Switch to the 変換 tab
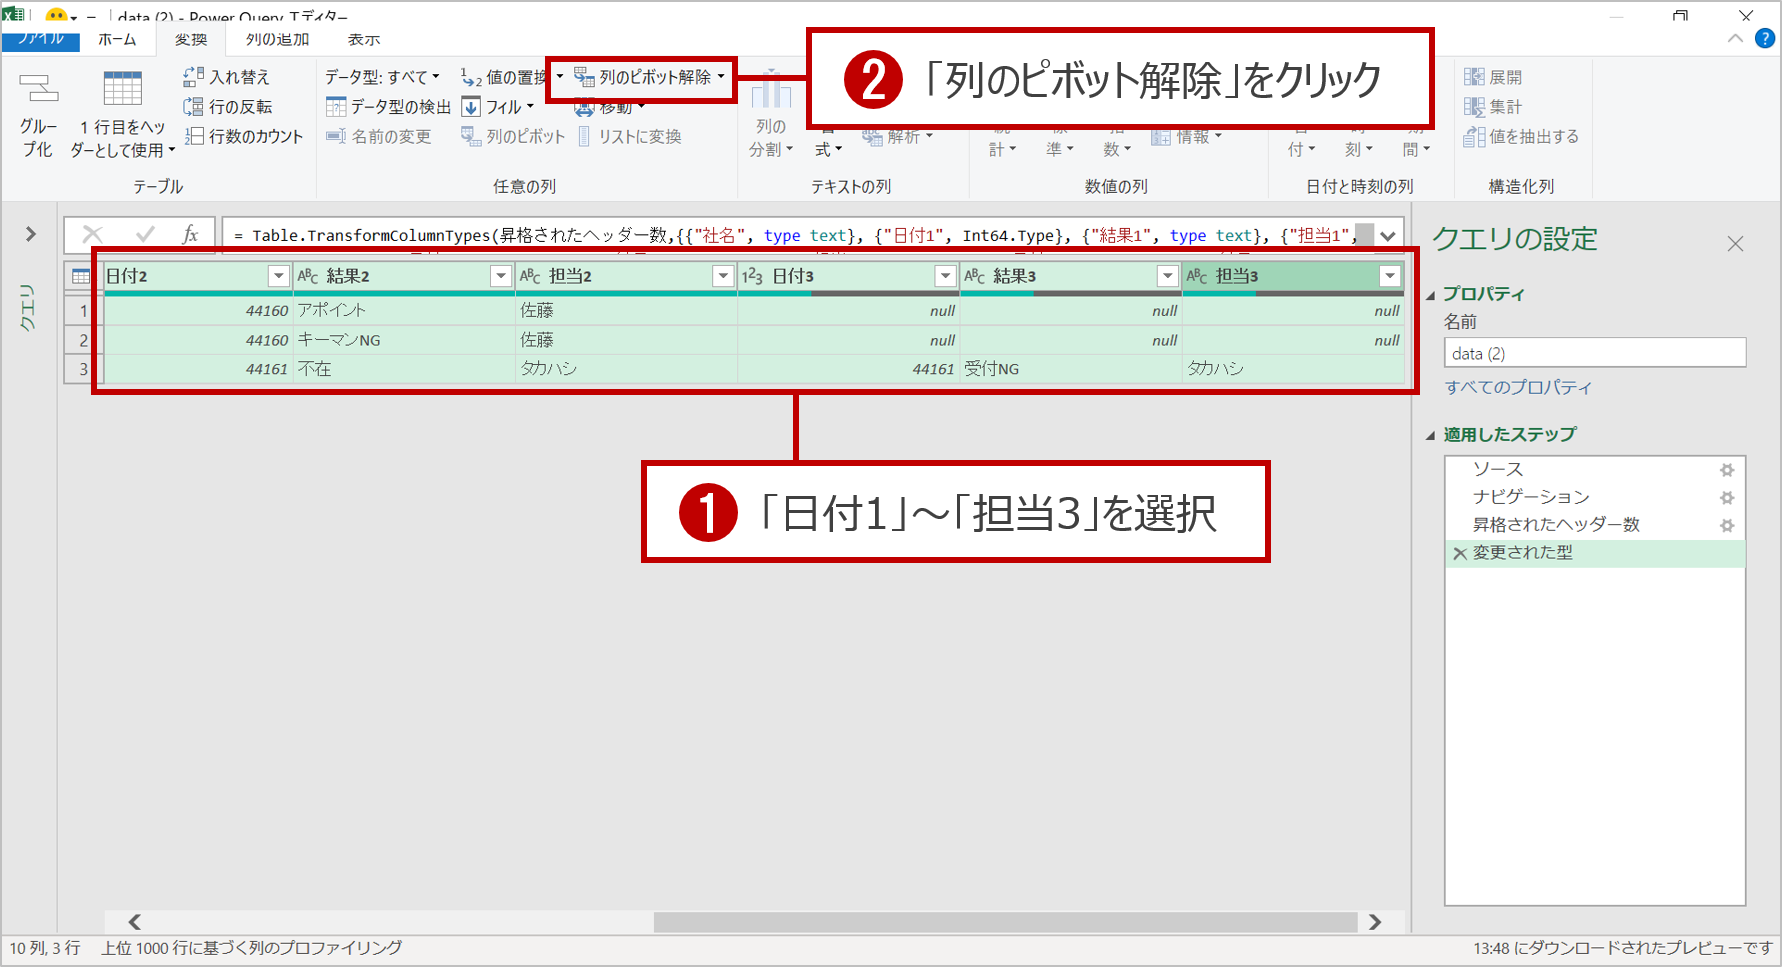 click(191, 39)
